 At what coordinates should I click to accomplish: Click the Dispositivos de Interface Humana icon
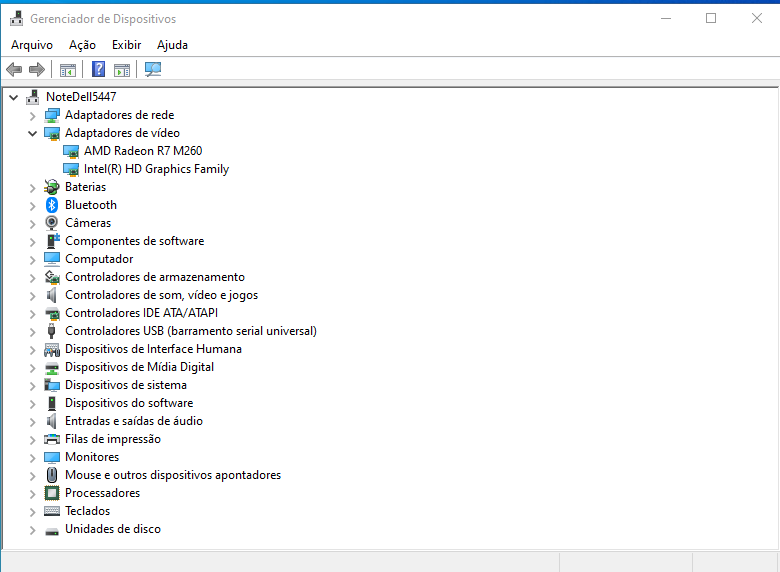pyautogui.click(x=52, y=350)
